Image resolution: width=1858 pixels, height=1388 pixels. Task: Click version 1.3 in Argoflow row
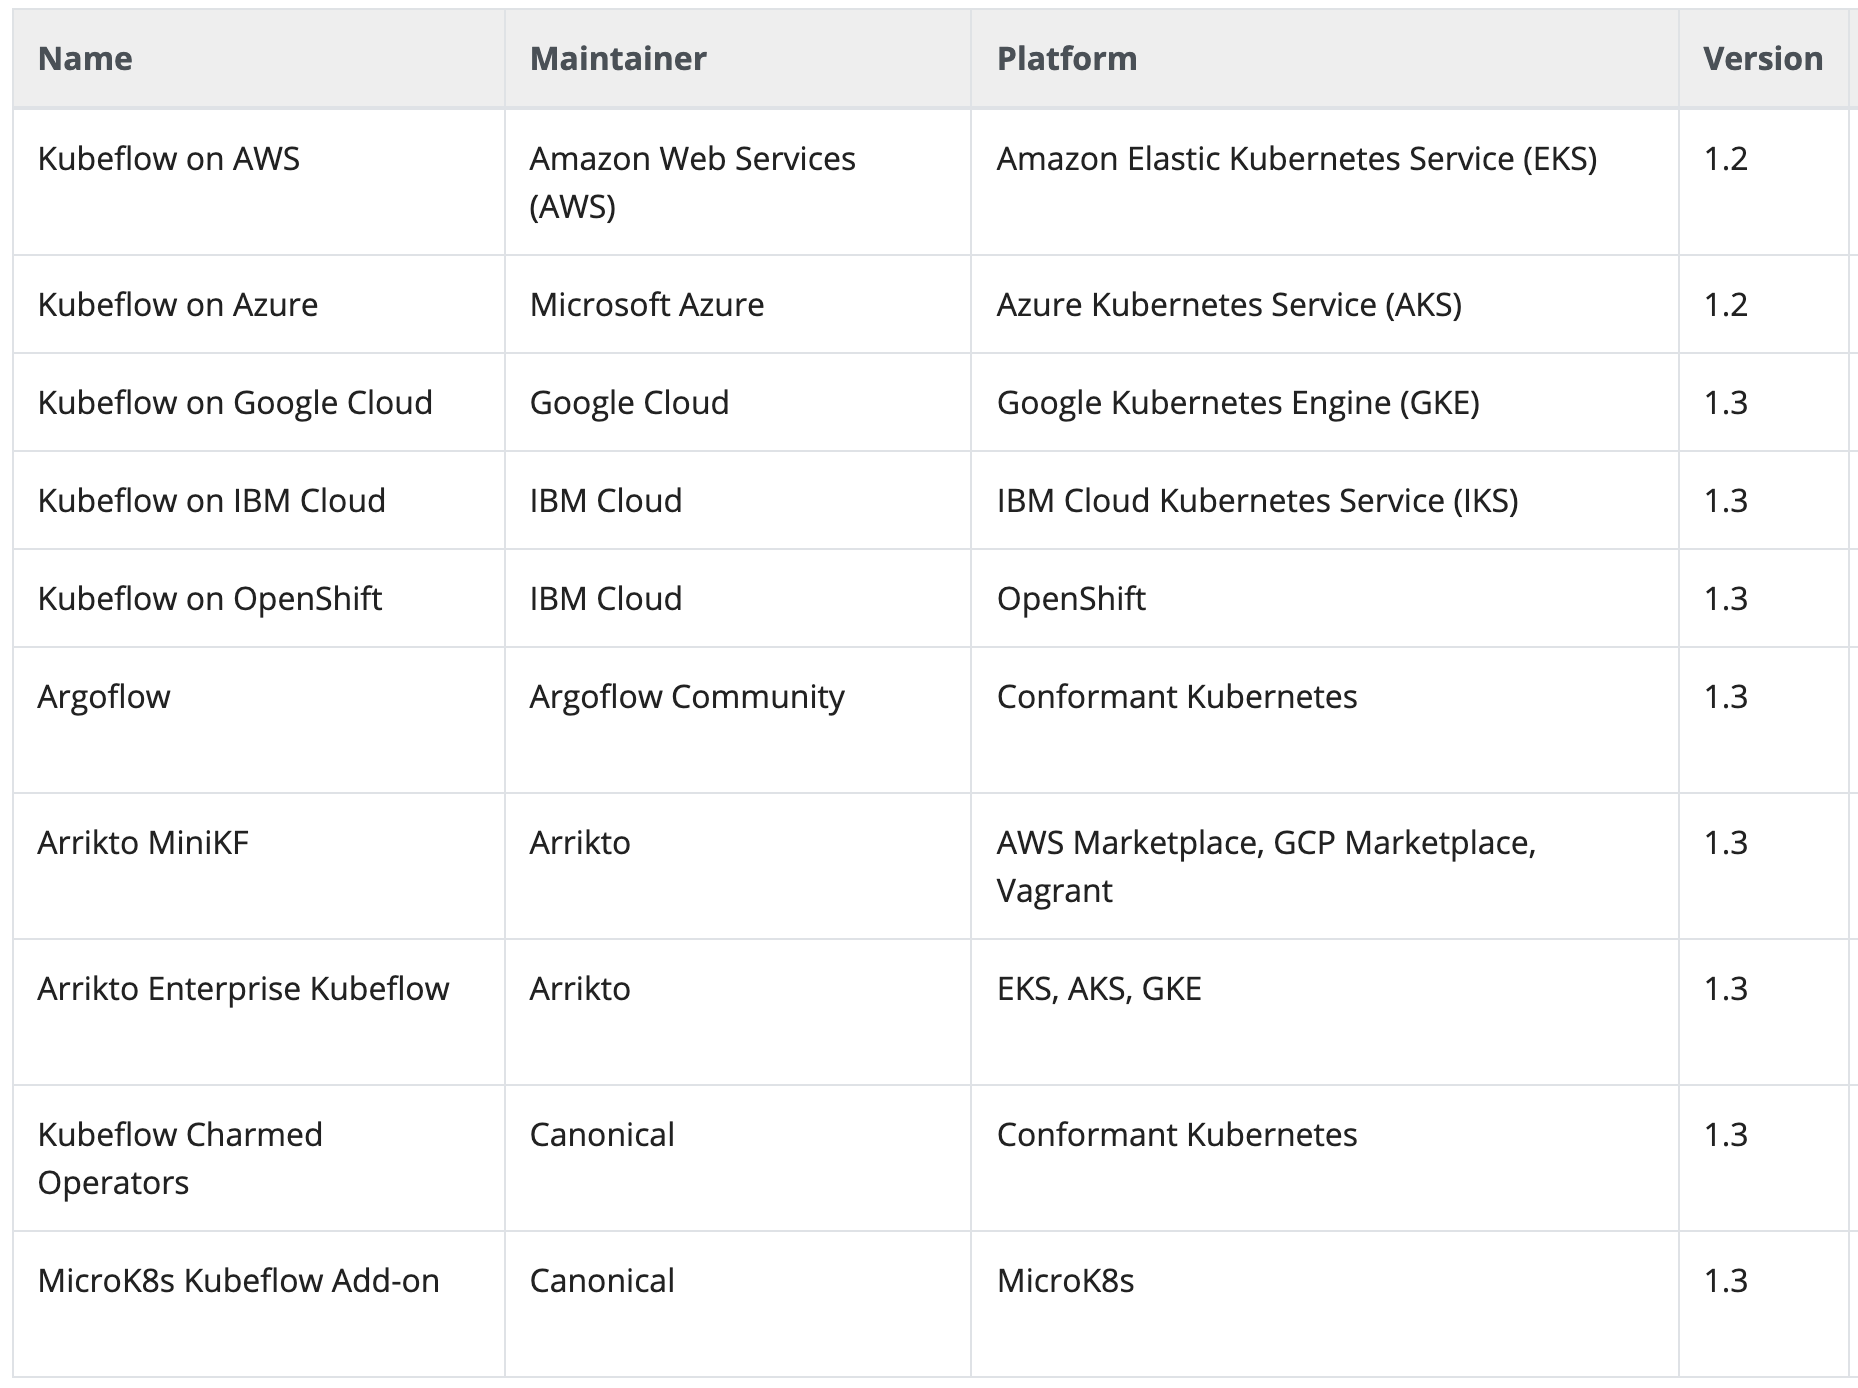click(x=1764, y=720)
